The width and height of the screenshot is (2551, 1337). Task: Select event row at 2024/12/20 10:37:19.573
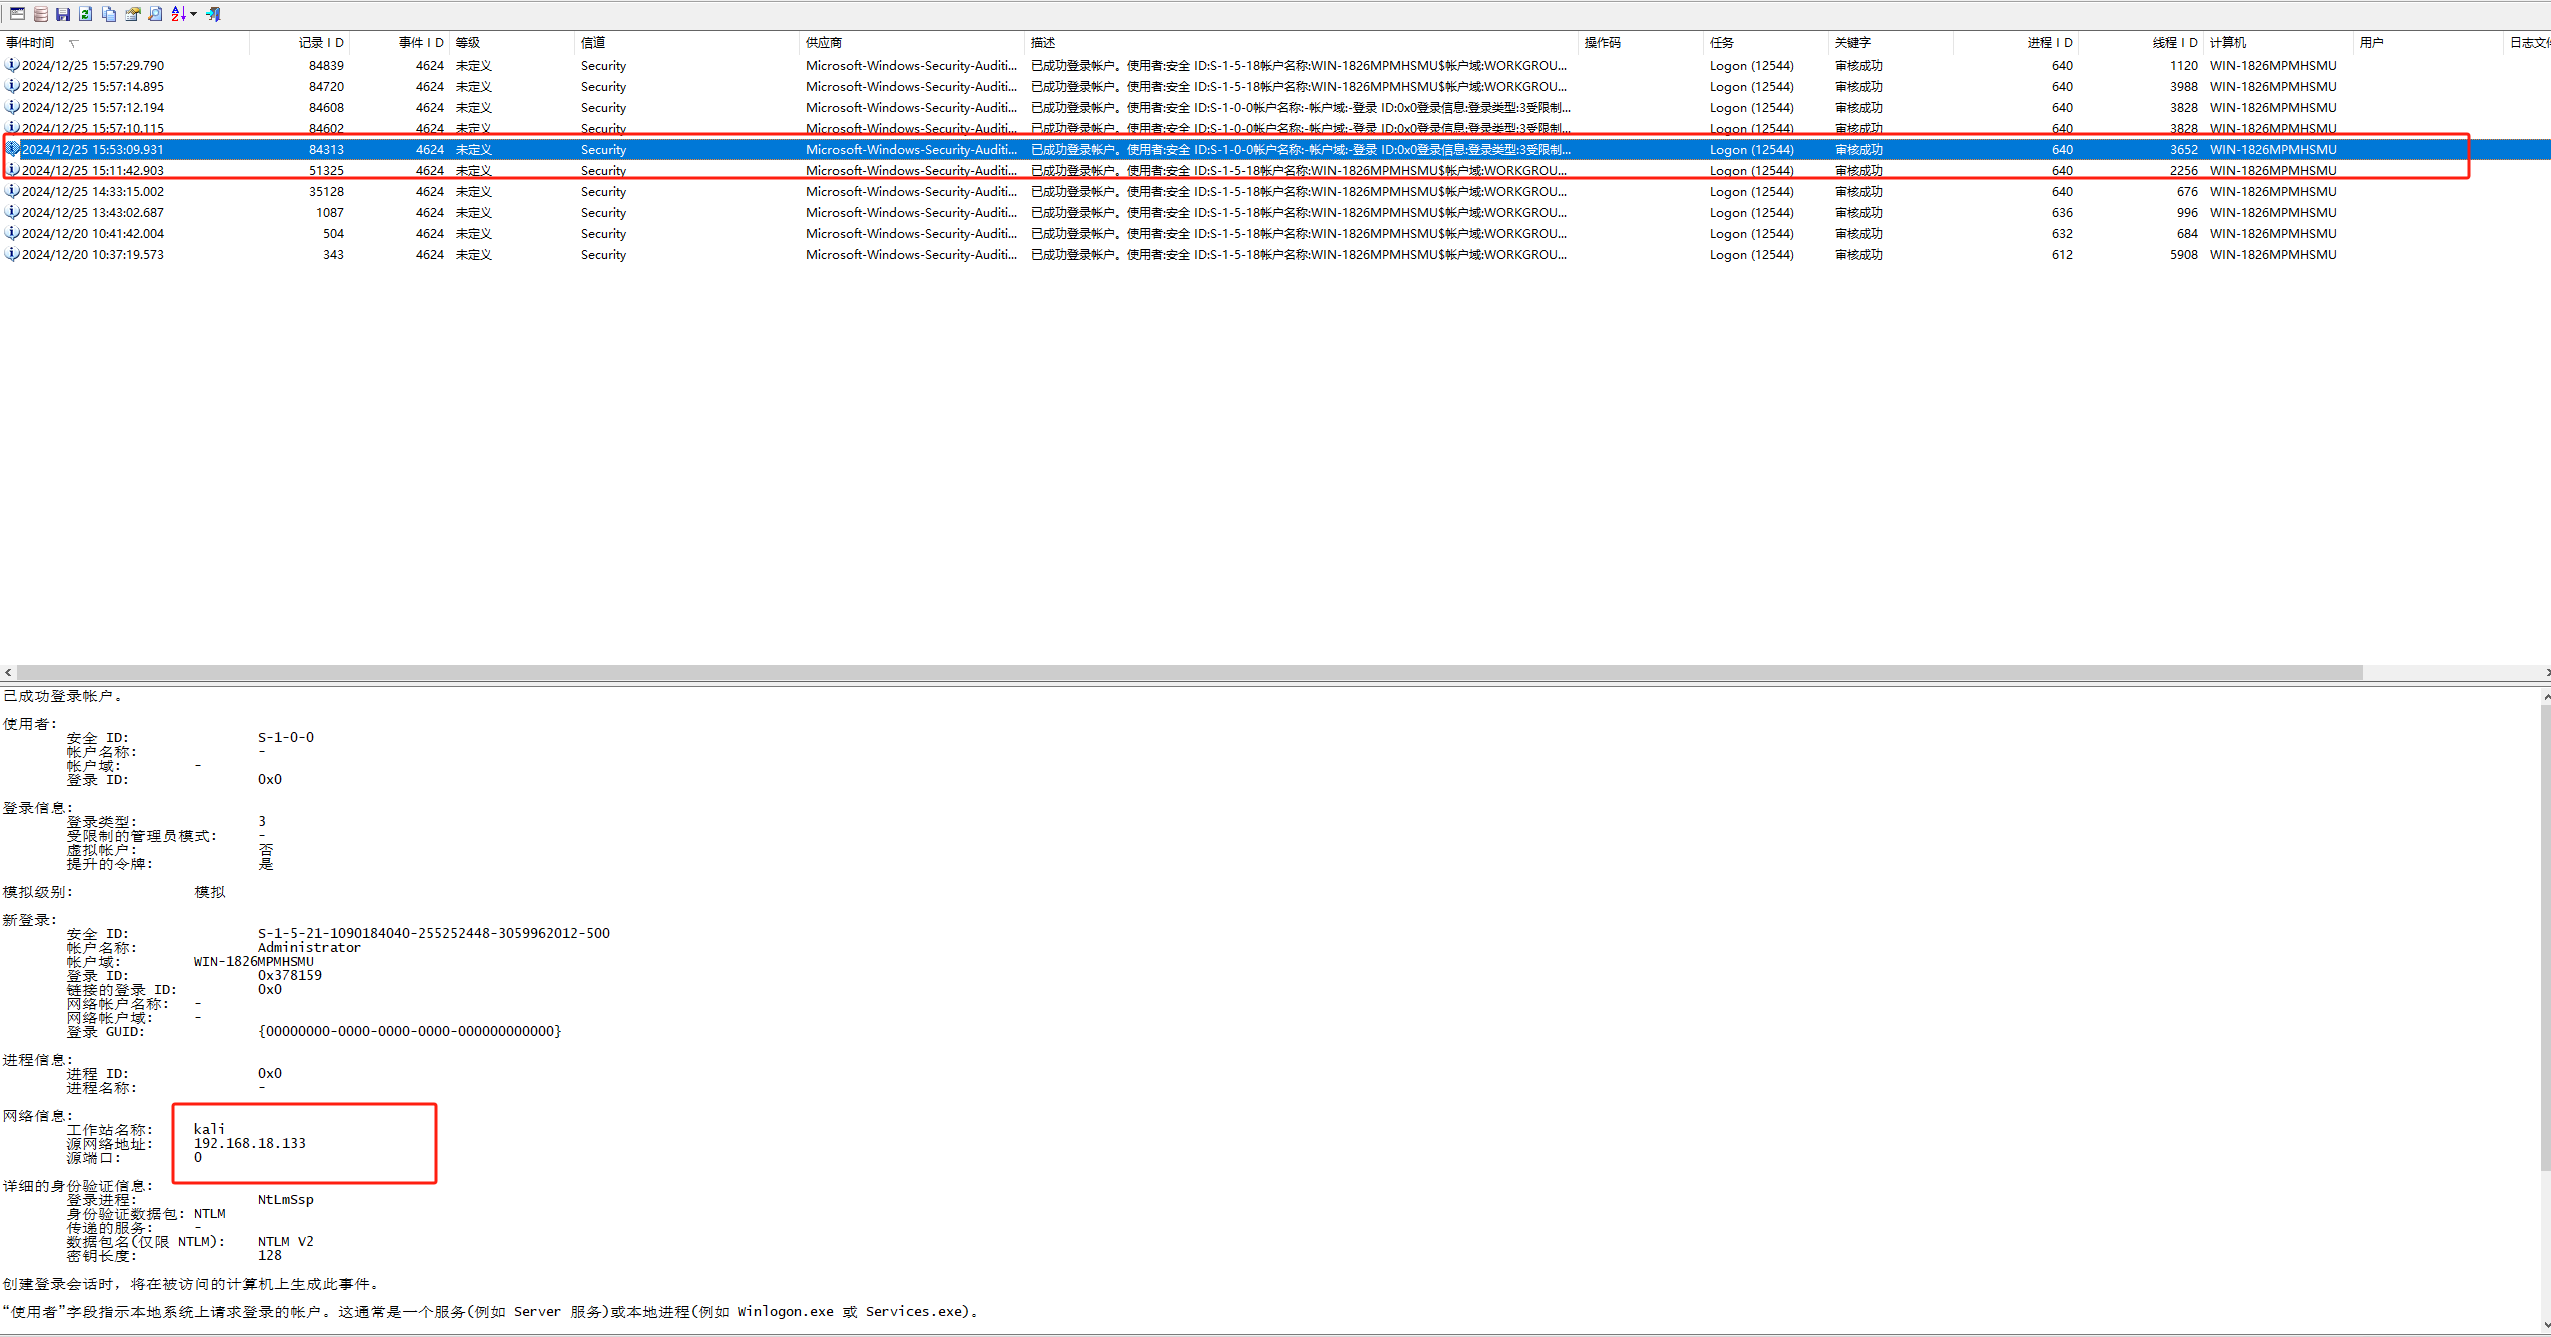coord(93,255)
